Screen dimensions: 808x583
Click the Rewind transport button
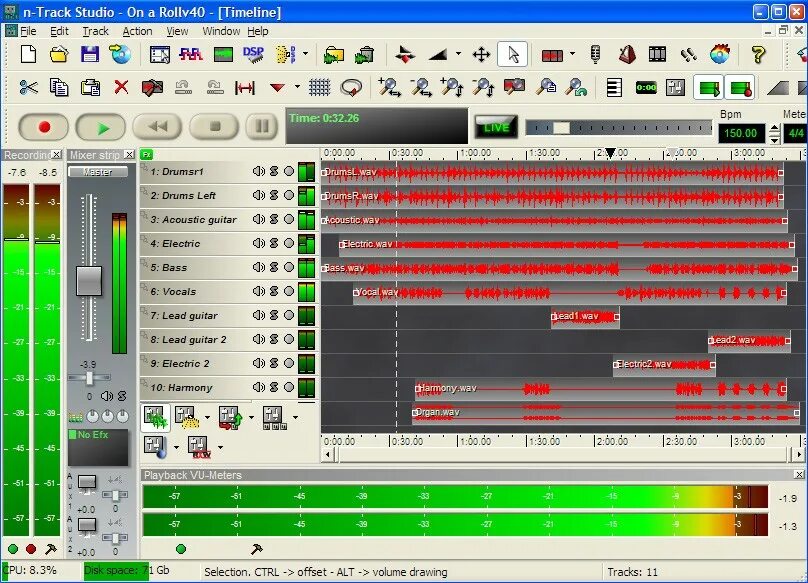[x=157, y=127]
